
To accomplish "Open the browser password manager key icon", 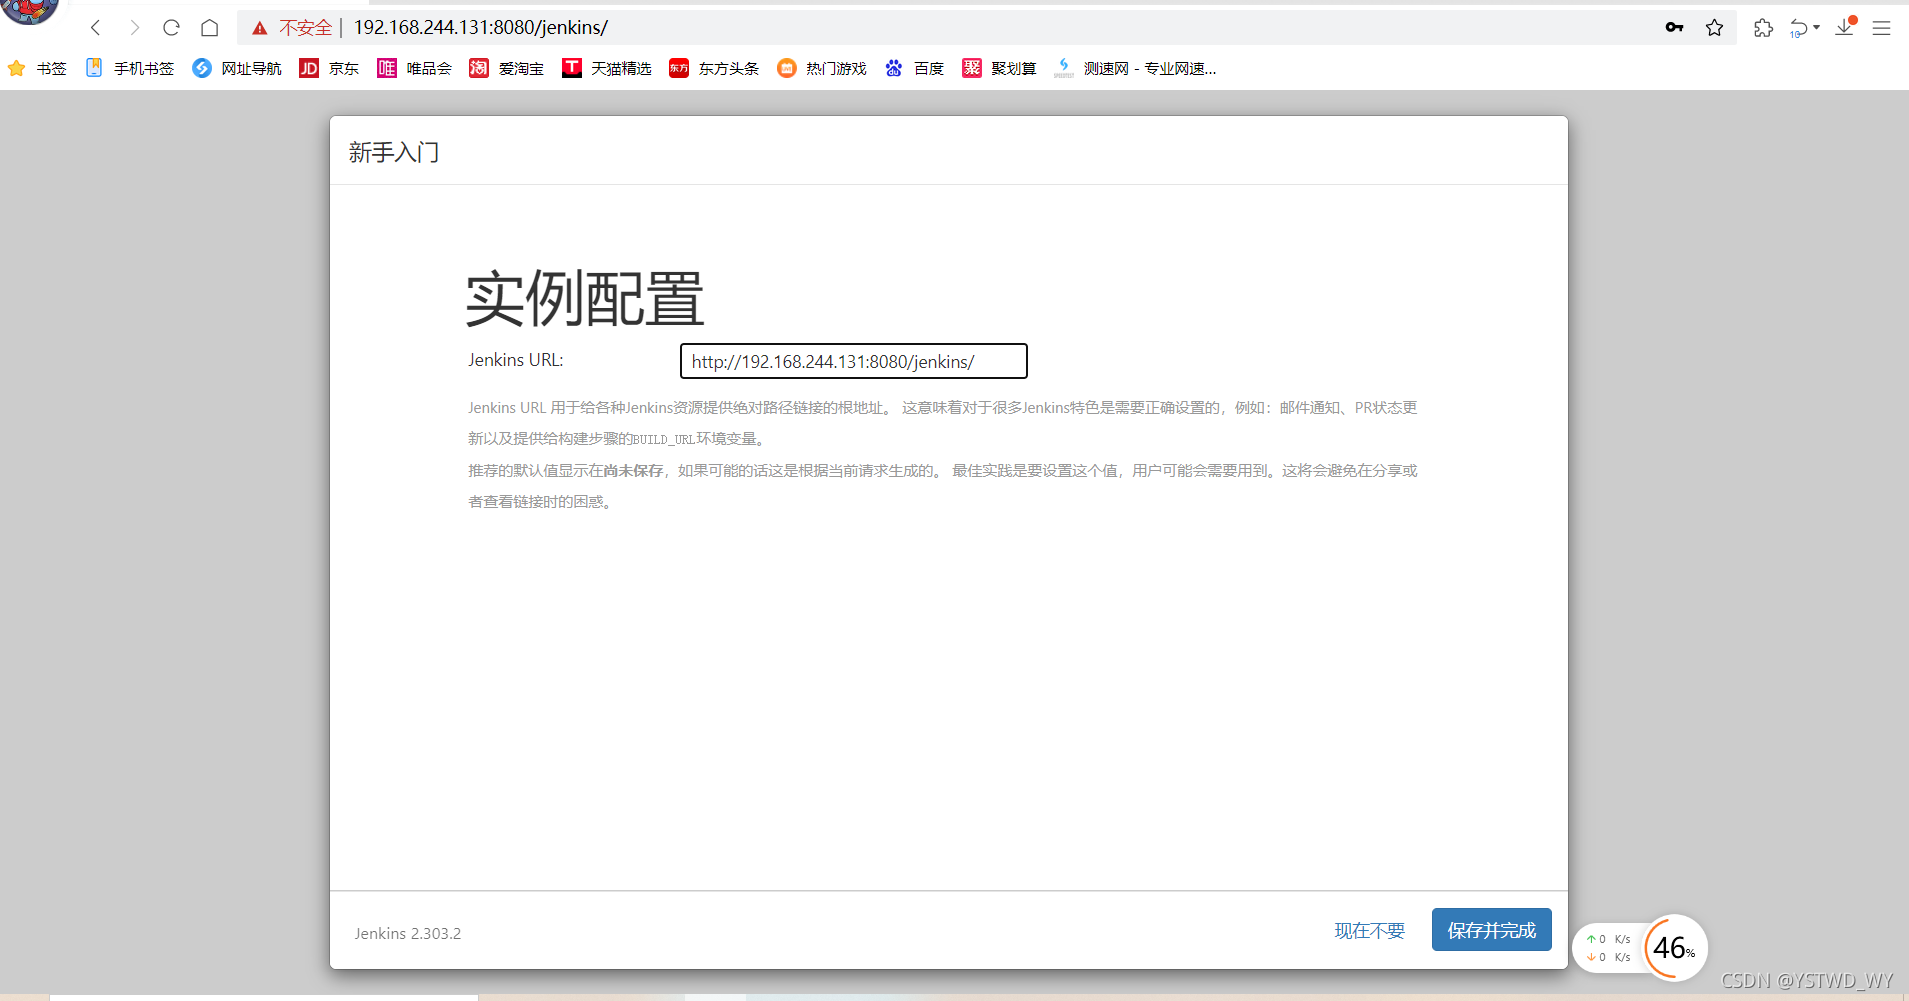I will [x=1675, y=27].
